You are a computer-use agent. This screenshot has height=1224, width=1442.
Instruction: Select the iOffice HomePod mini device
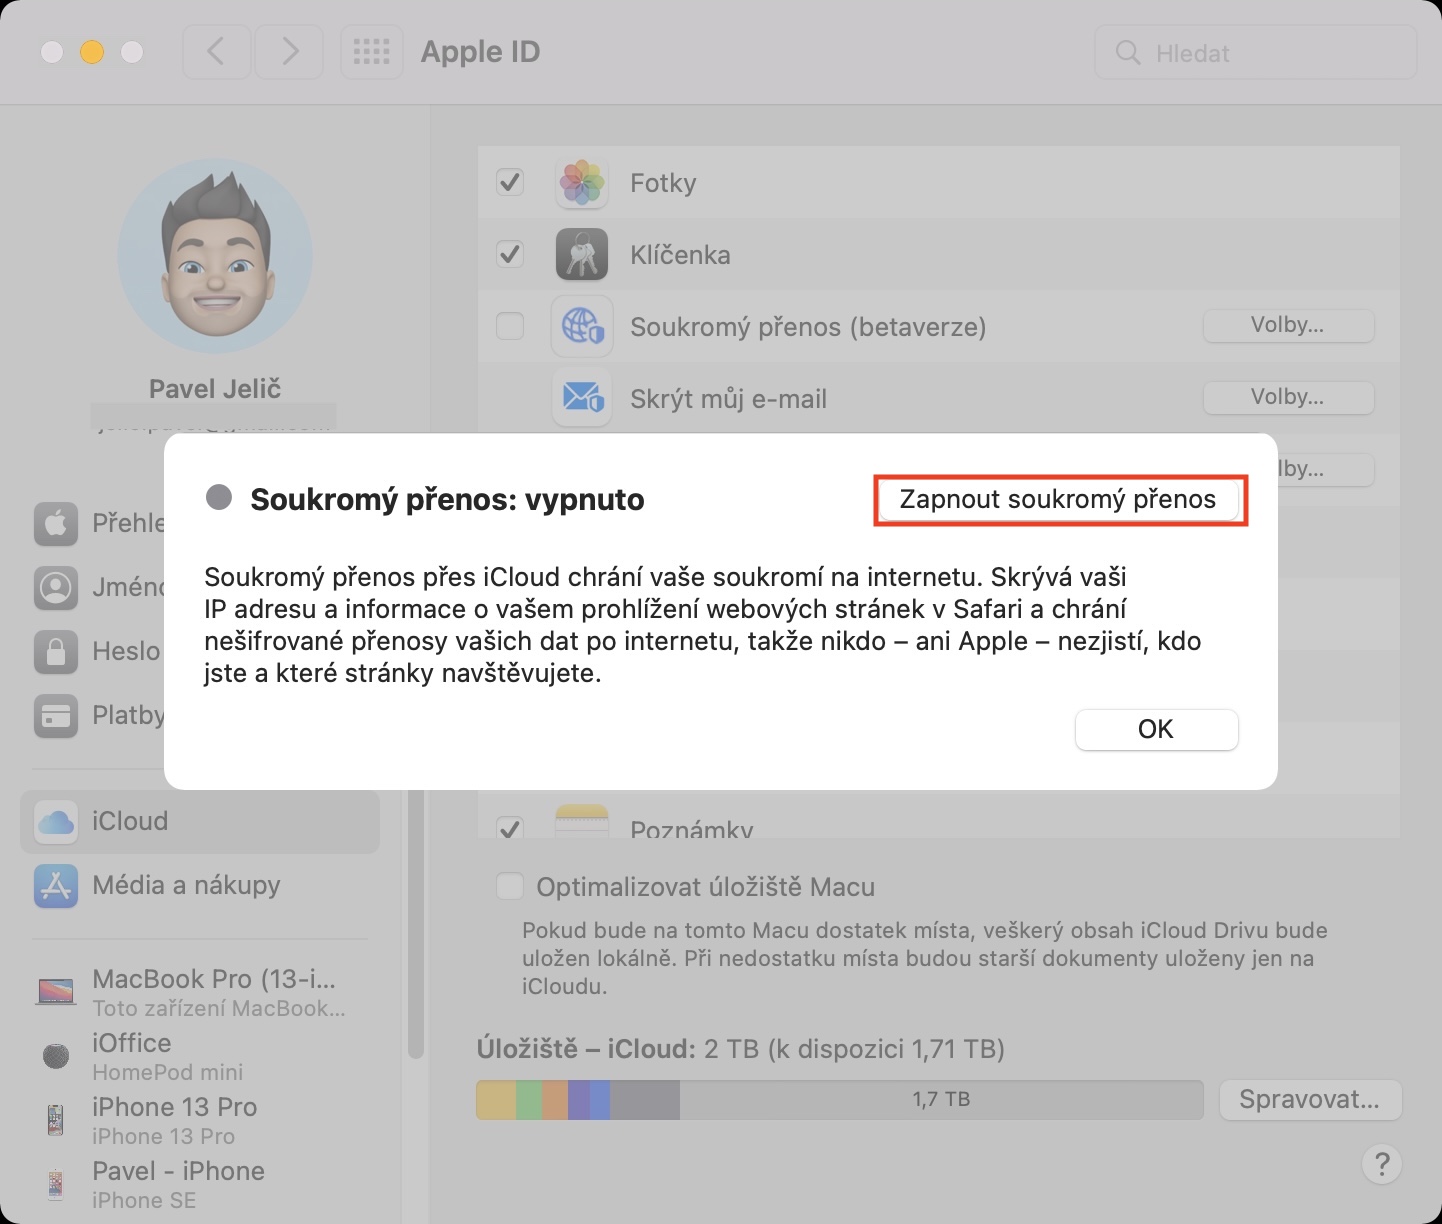point(200,1056)
